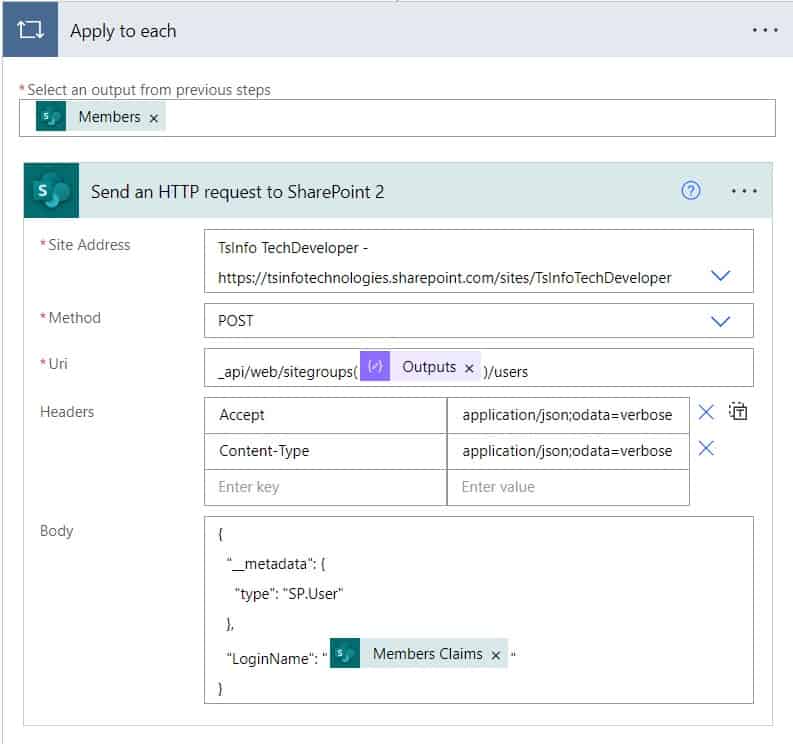Delete the Content-Type header row
The height and width of the screenshot is (744, 793).
pyautogui.click(x=706, y=448)
